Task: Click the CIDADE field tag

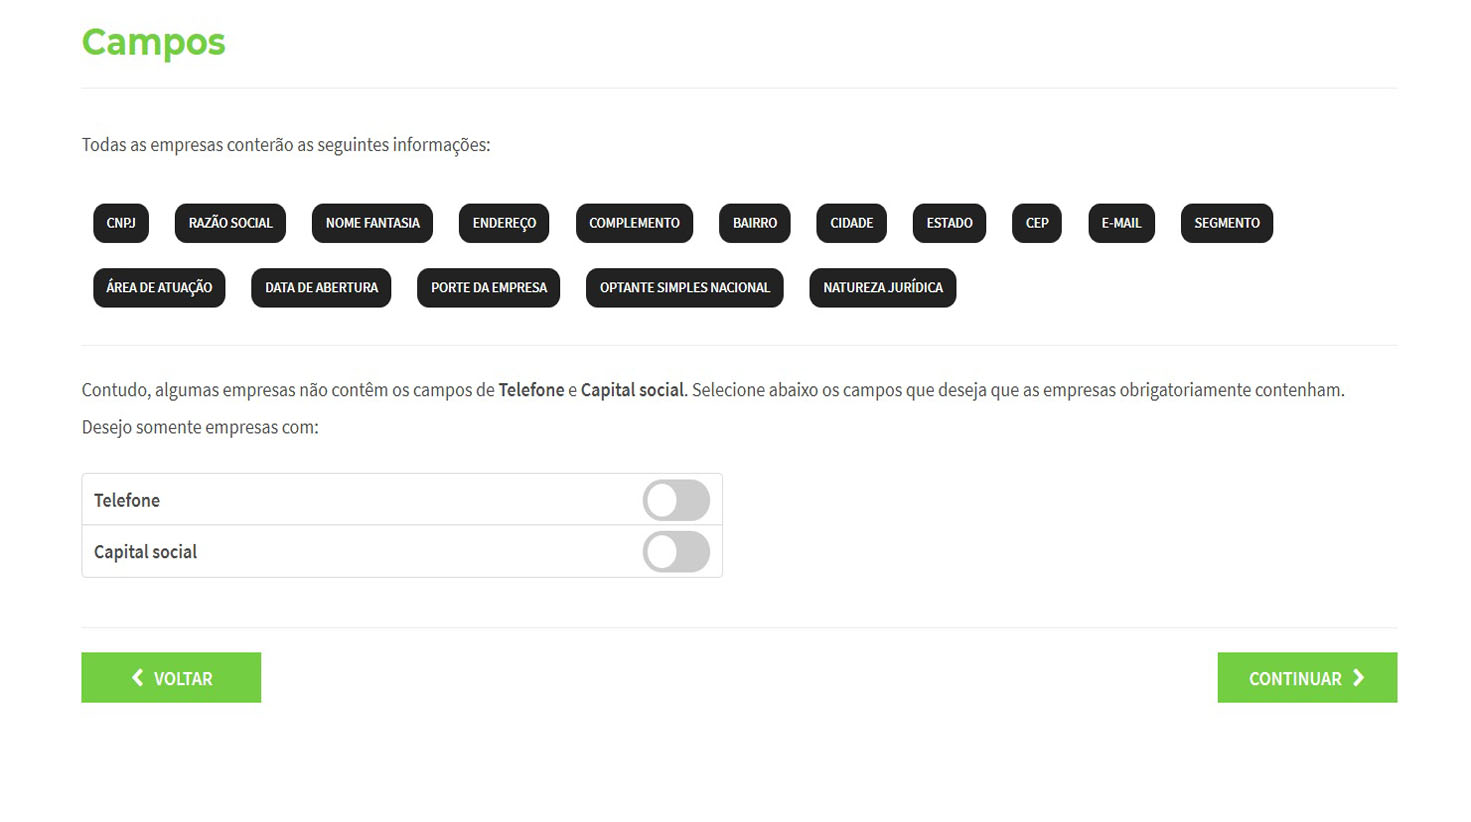Action: pyautogui.click(x=852, y=223)
